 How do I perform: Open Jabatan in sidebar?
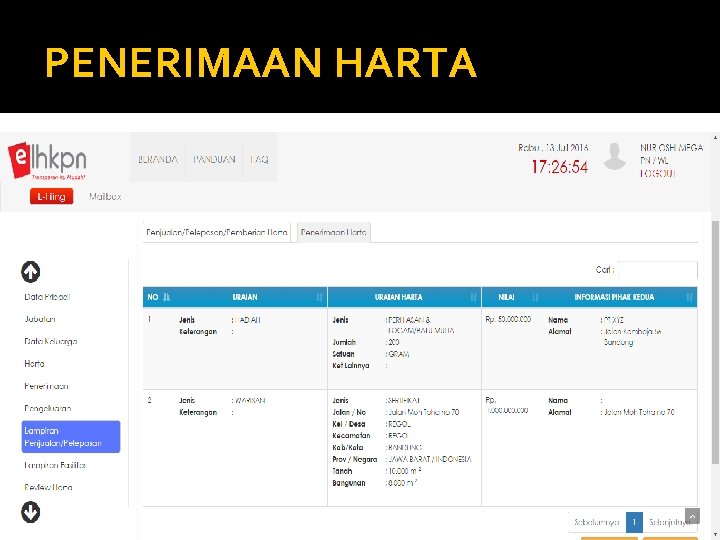coord(40,319)
